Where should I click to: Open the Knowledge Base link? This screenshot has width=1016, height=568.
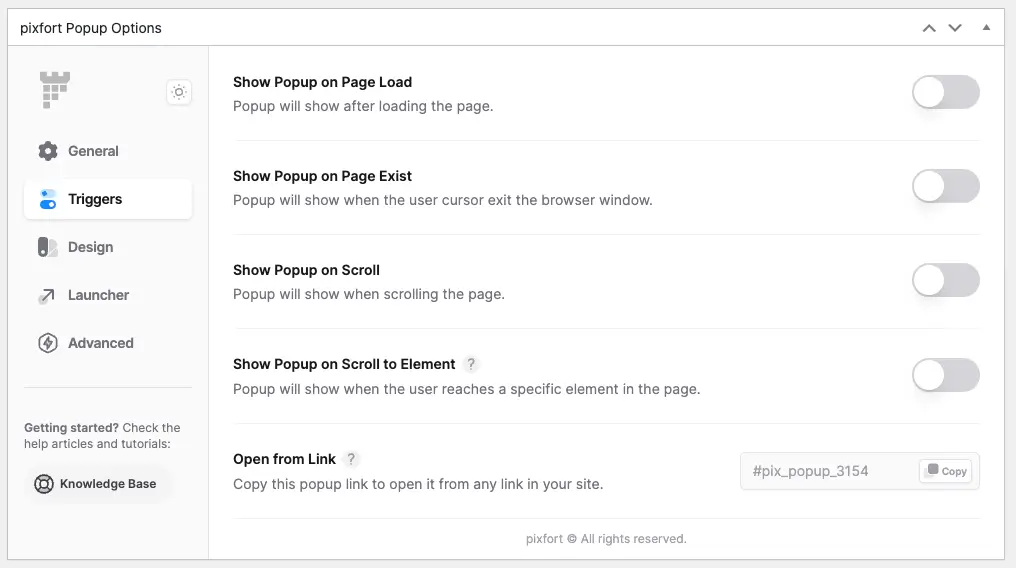pos(96,484)
